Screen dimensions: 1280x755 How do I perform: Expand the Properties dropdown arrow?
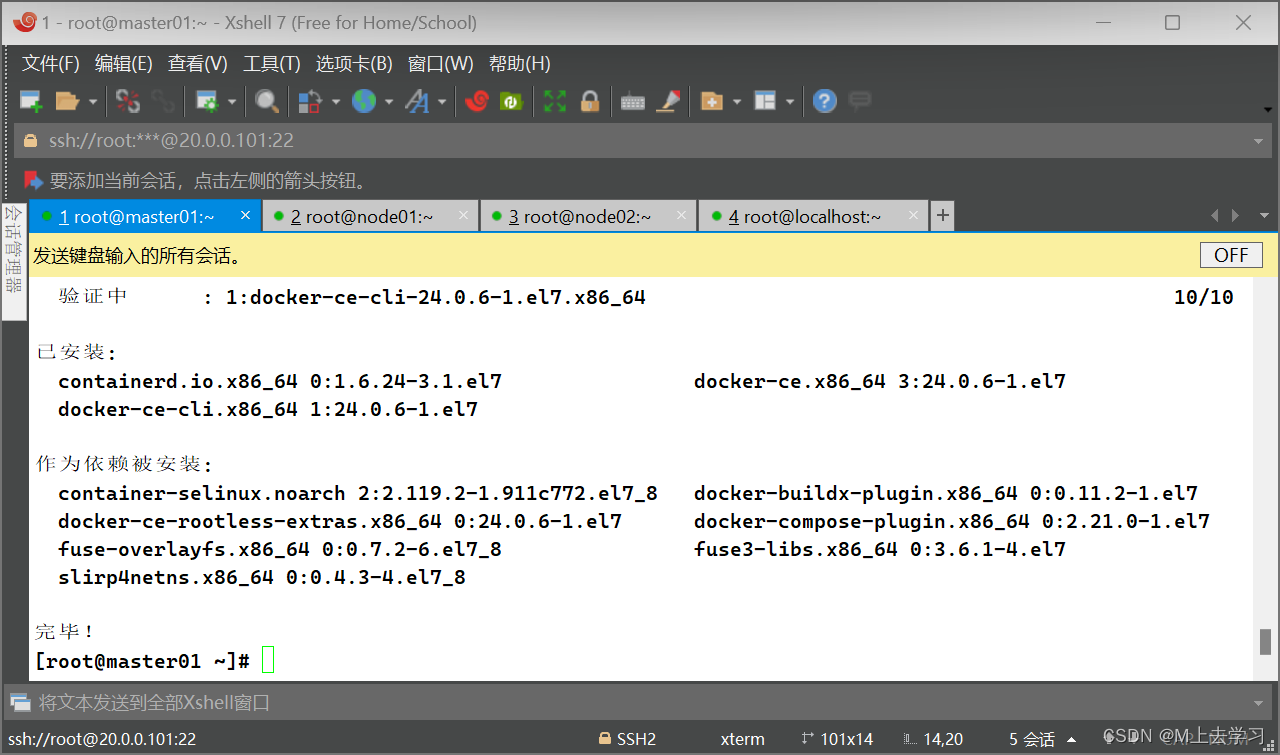(232, 101)
